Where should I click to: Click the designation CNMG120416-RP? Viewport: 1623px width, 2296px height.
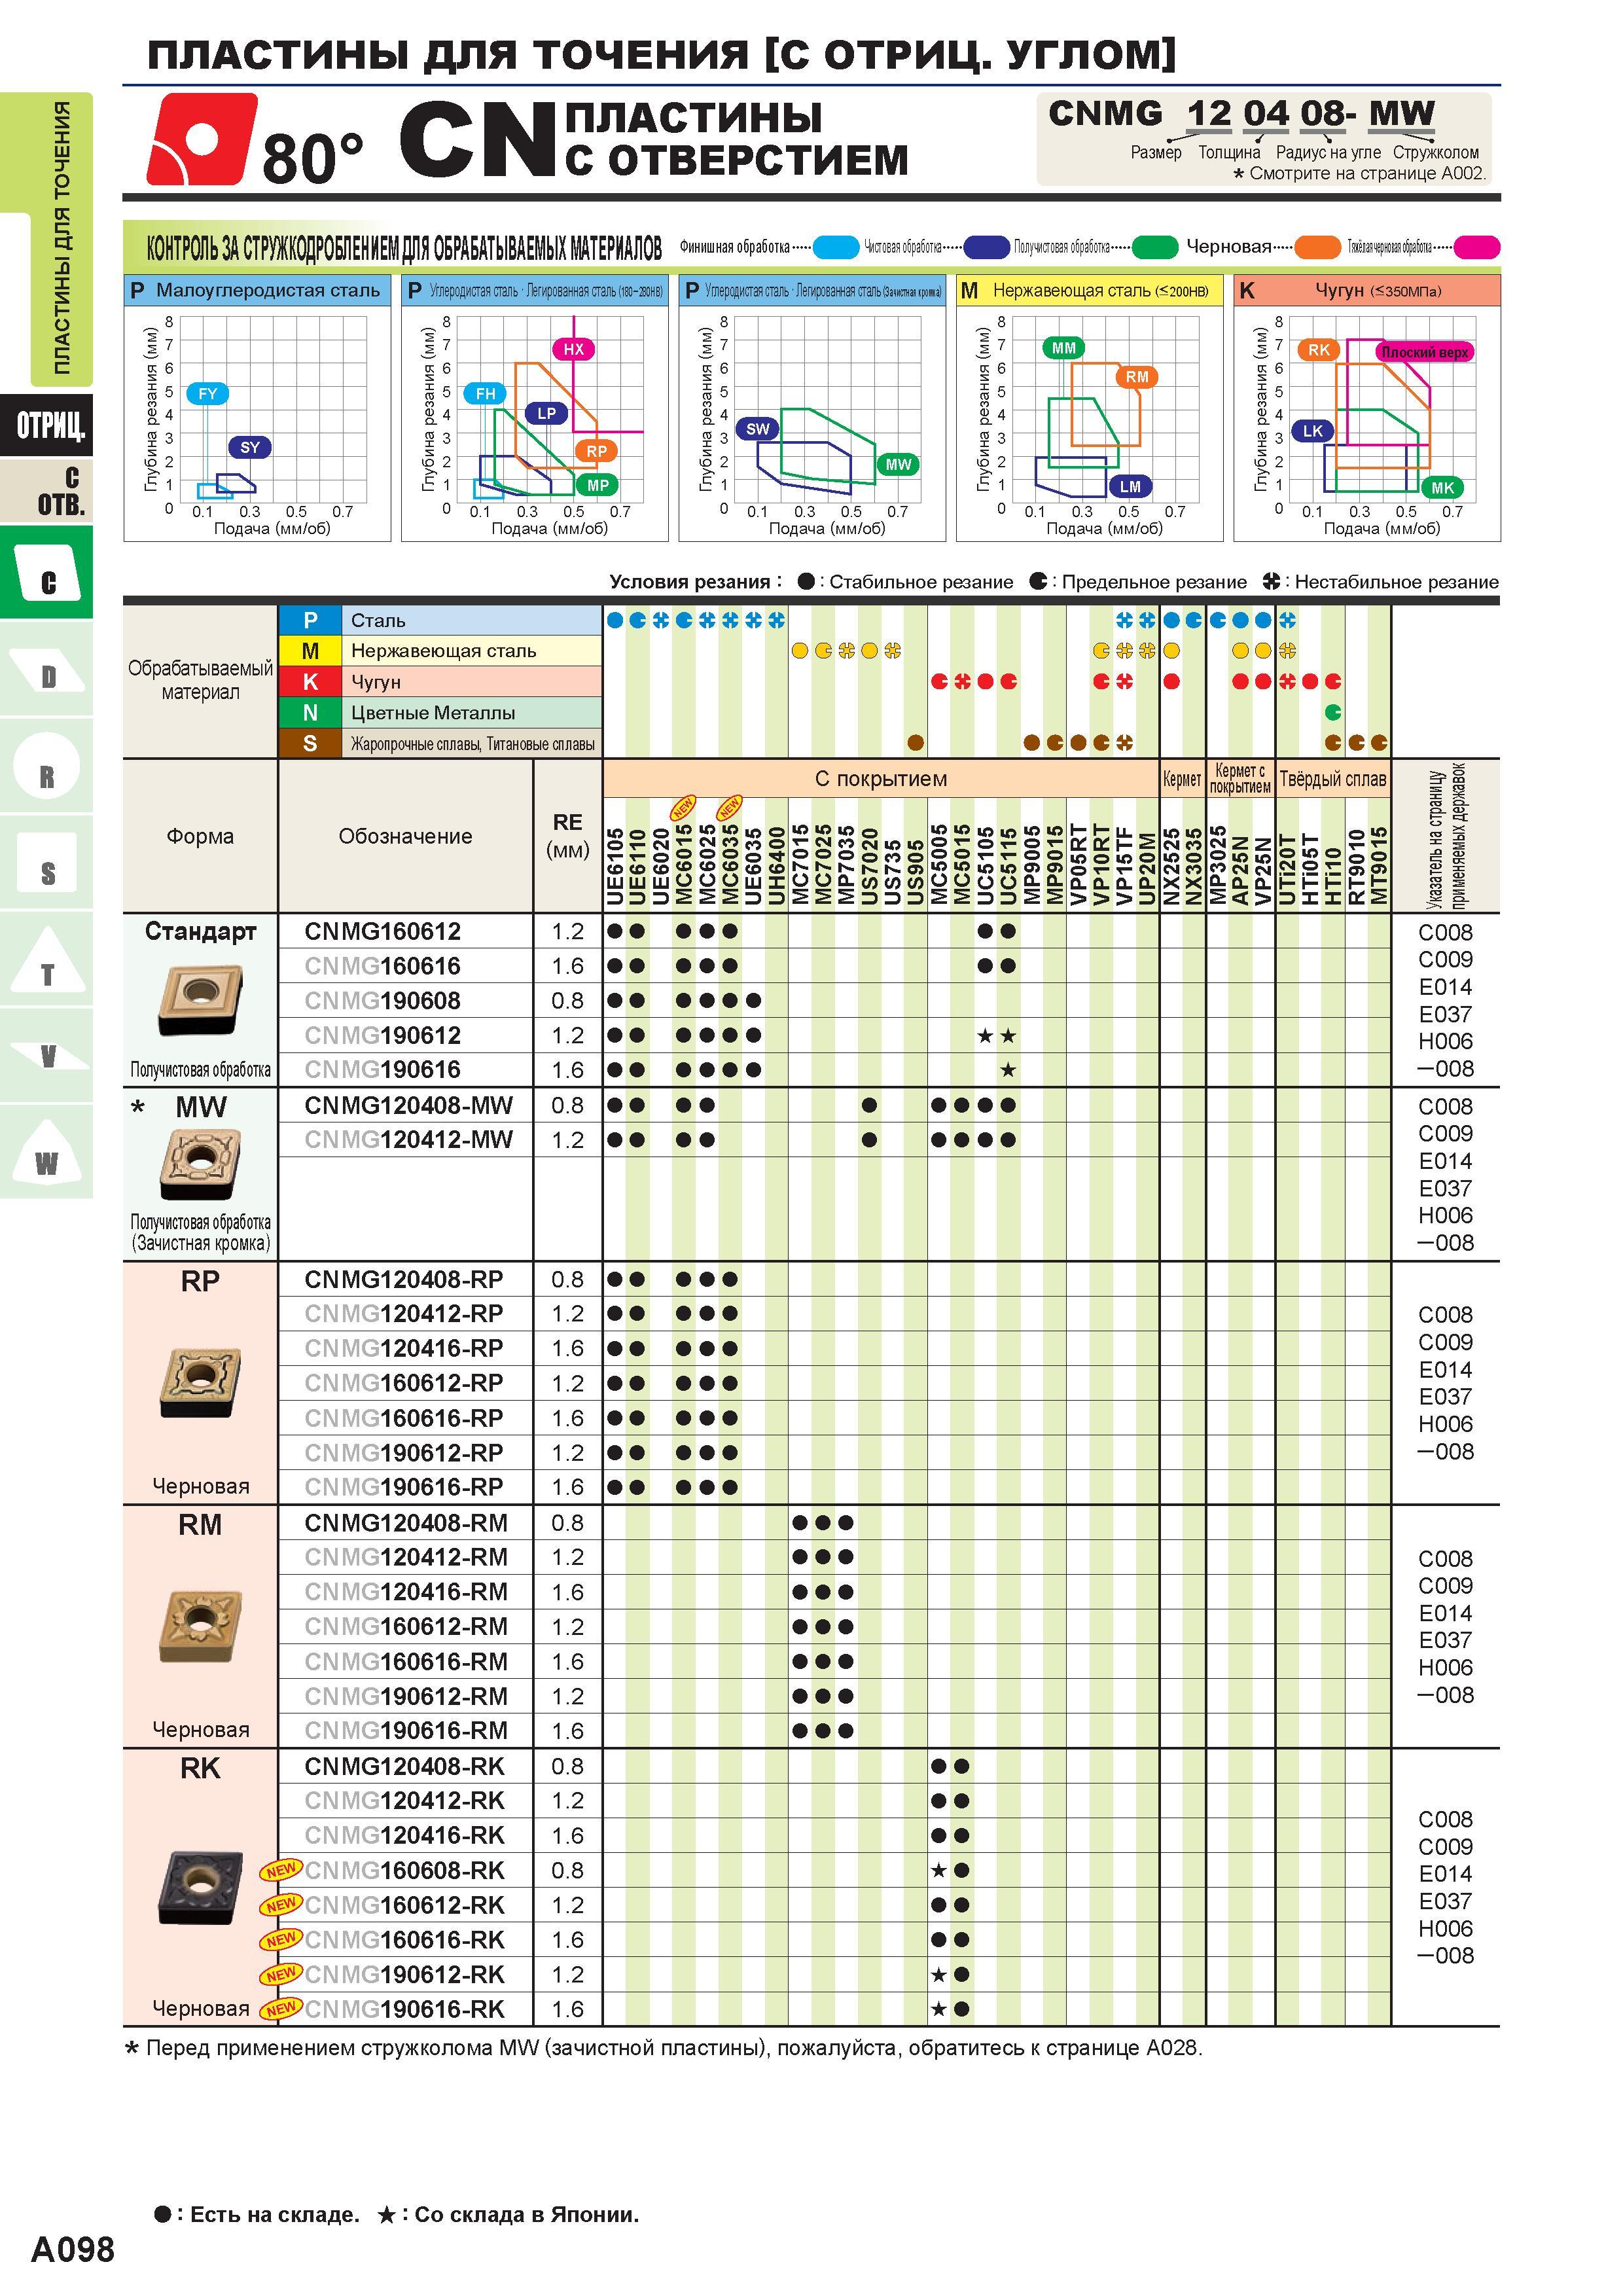(403, 1348)
